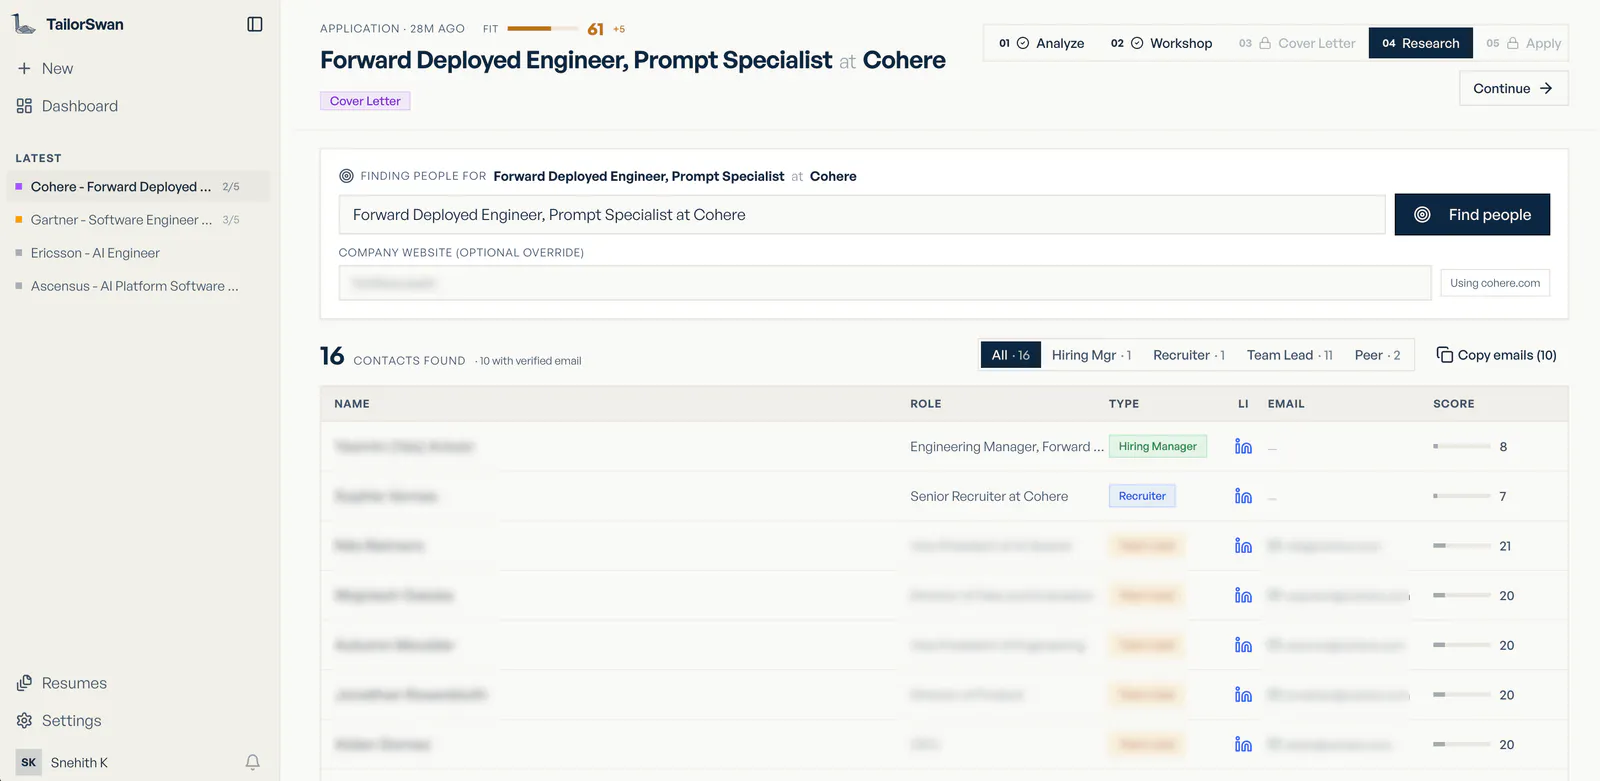Open LinkedIn for the Hiring Manager row

tap(1243, 447)
